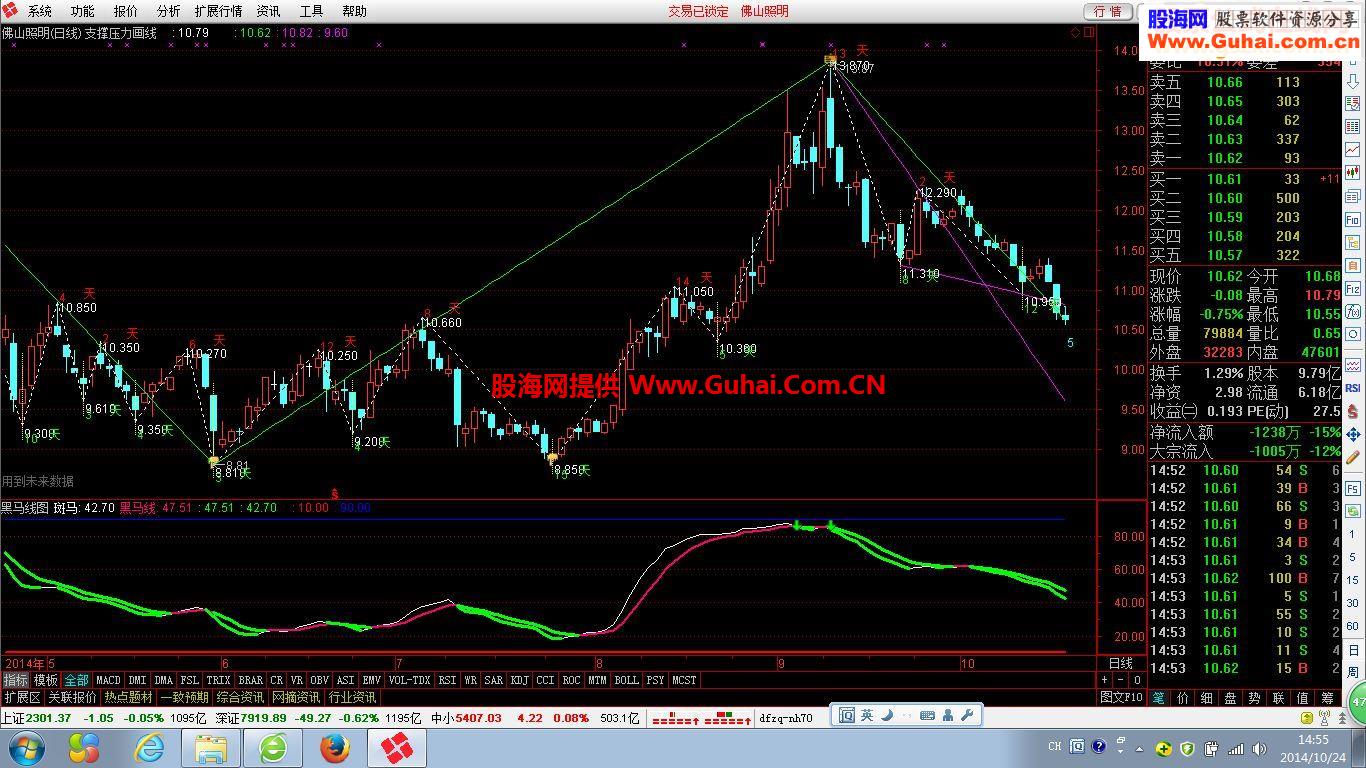Open the 扩展区 panel tab
1366x768 pixels.
pyautogui.click(x=21, y=697)
